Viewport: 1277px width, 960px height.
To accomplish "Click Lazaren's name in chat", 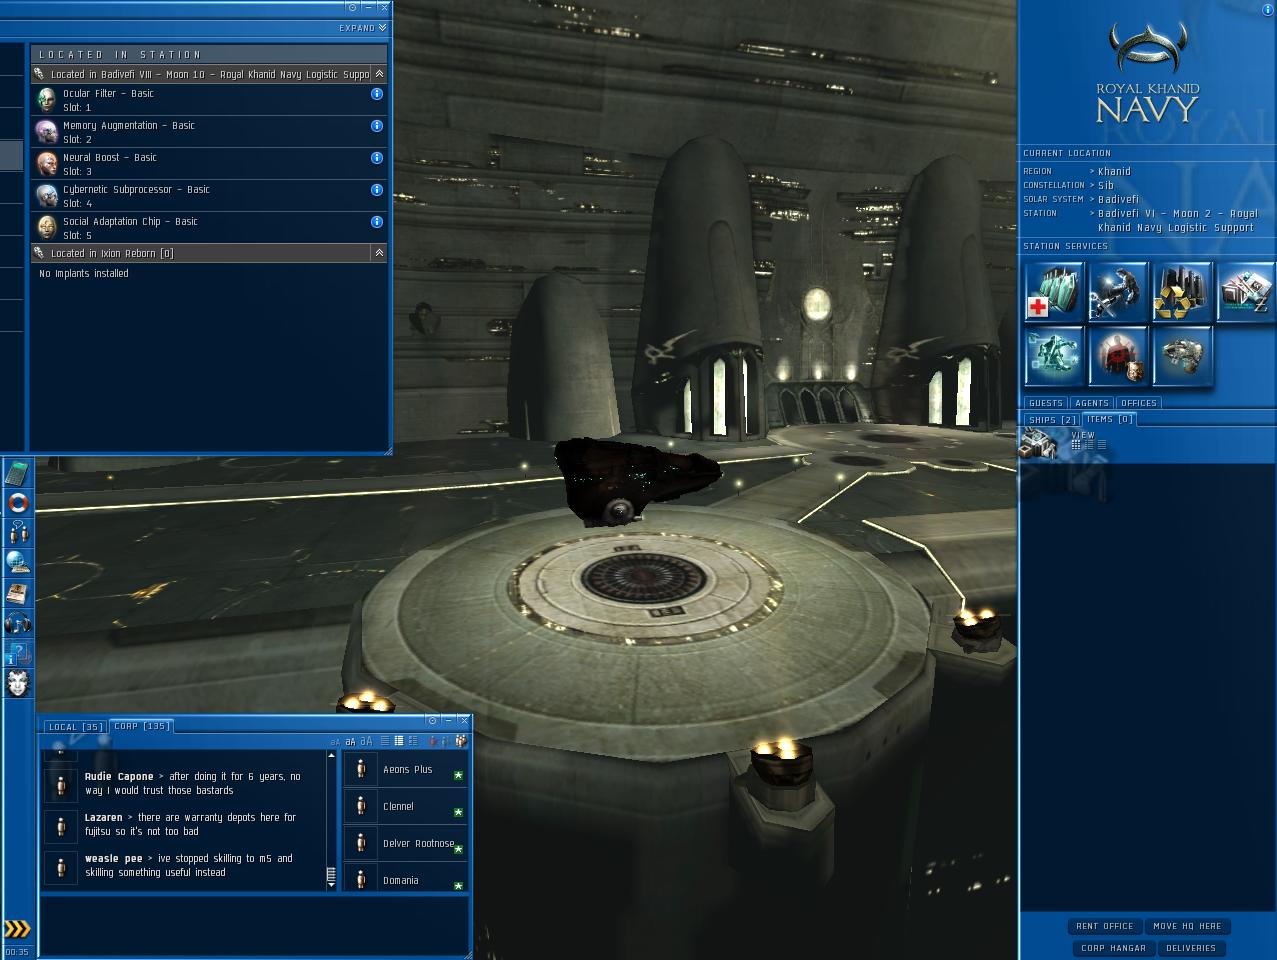I will [104, 818].
